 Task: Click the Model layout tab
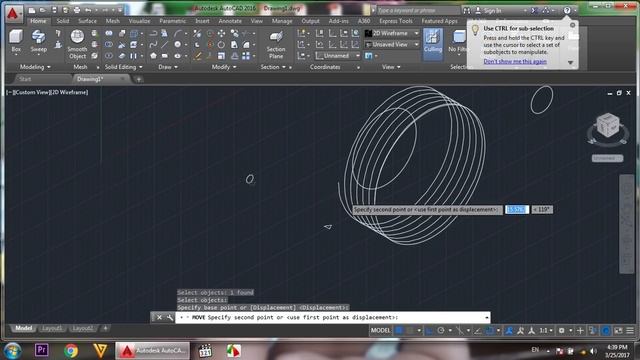(23, 328)
